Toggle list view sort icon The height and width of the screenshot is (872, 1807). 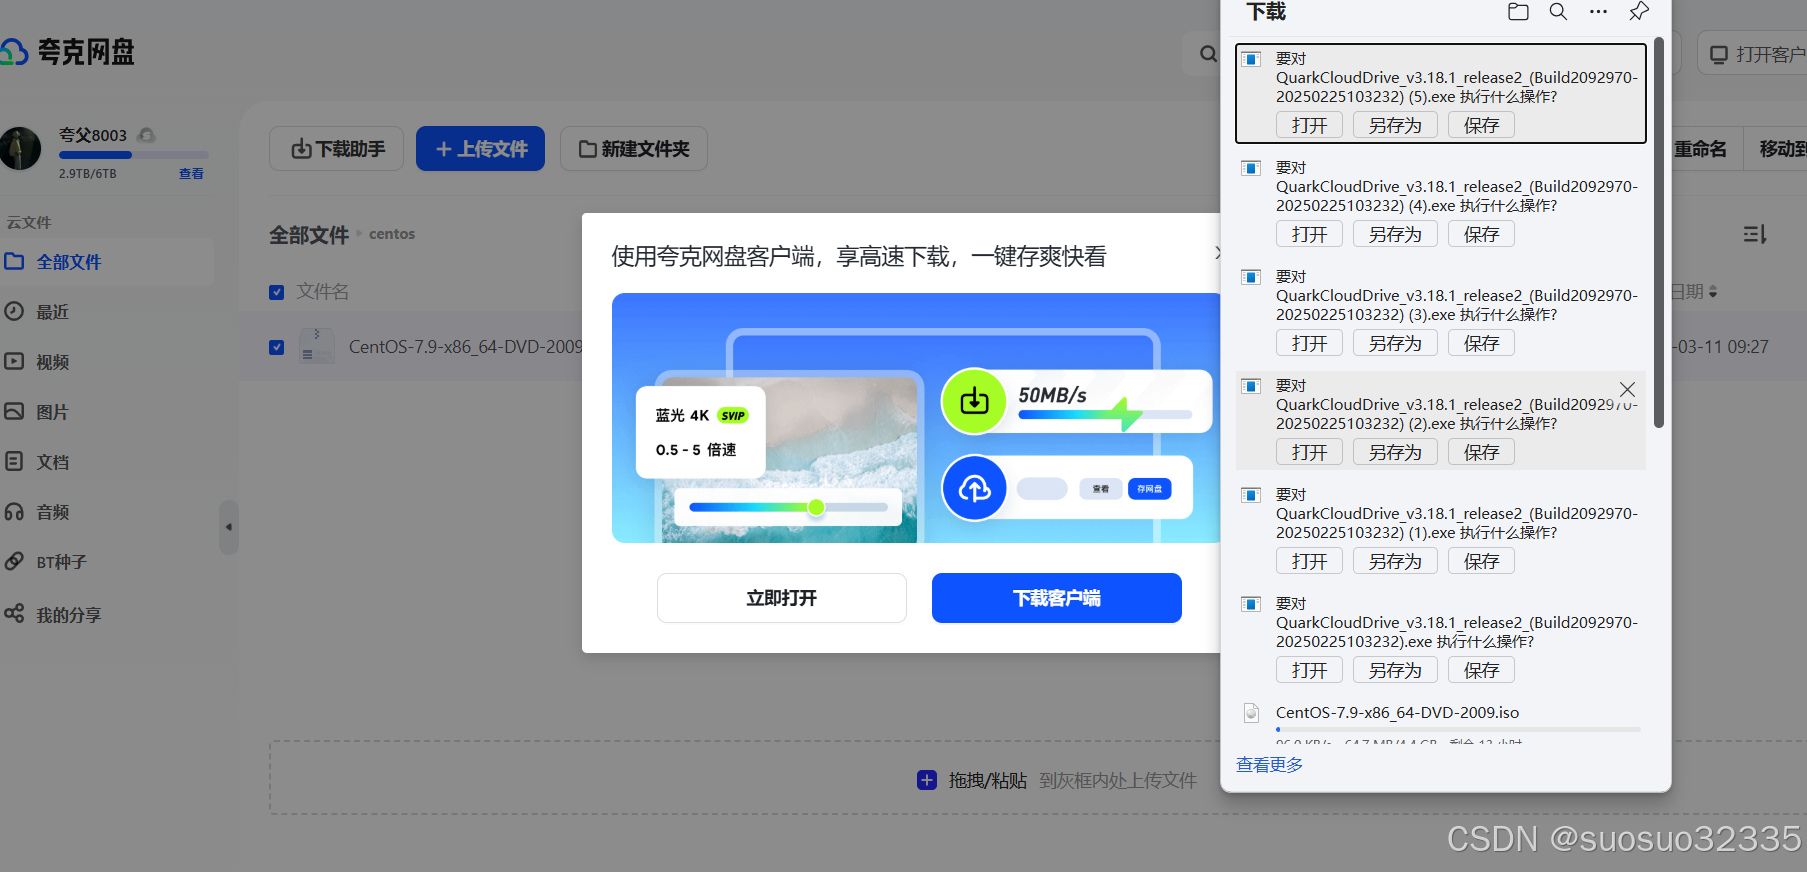click(x=1754, y=234)
